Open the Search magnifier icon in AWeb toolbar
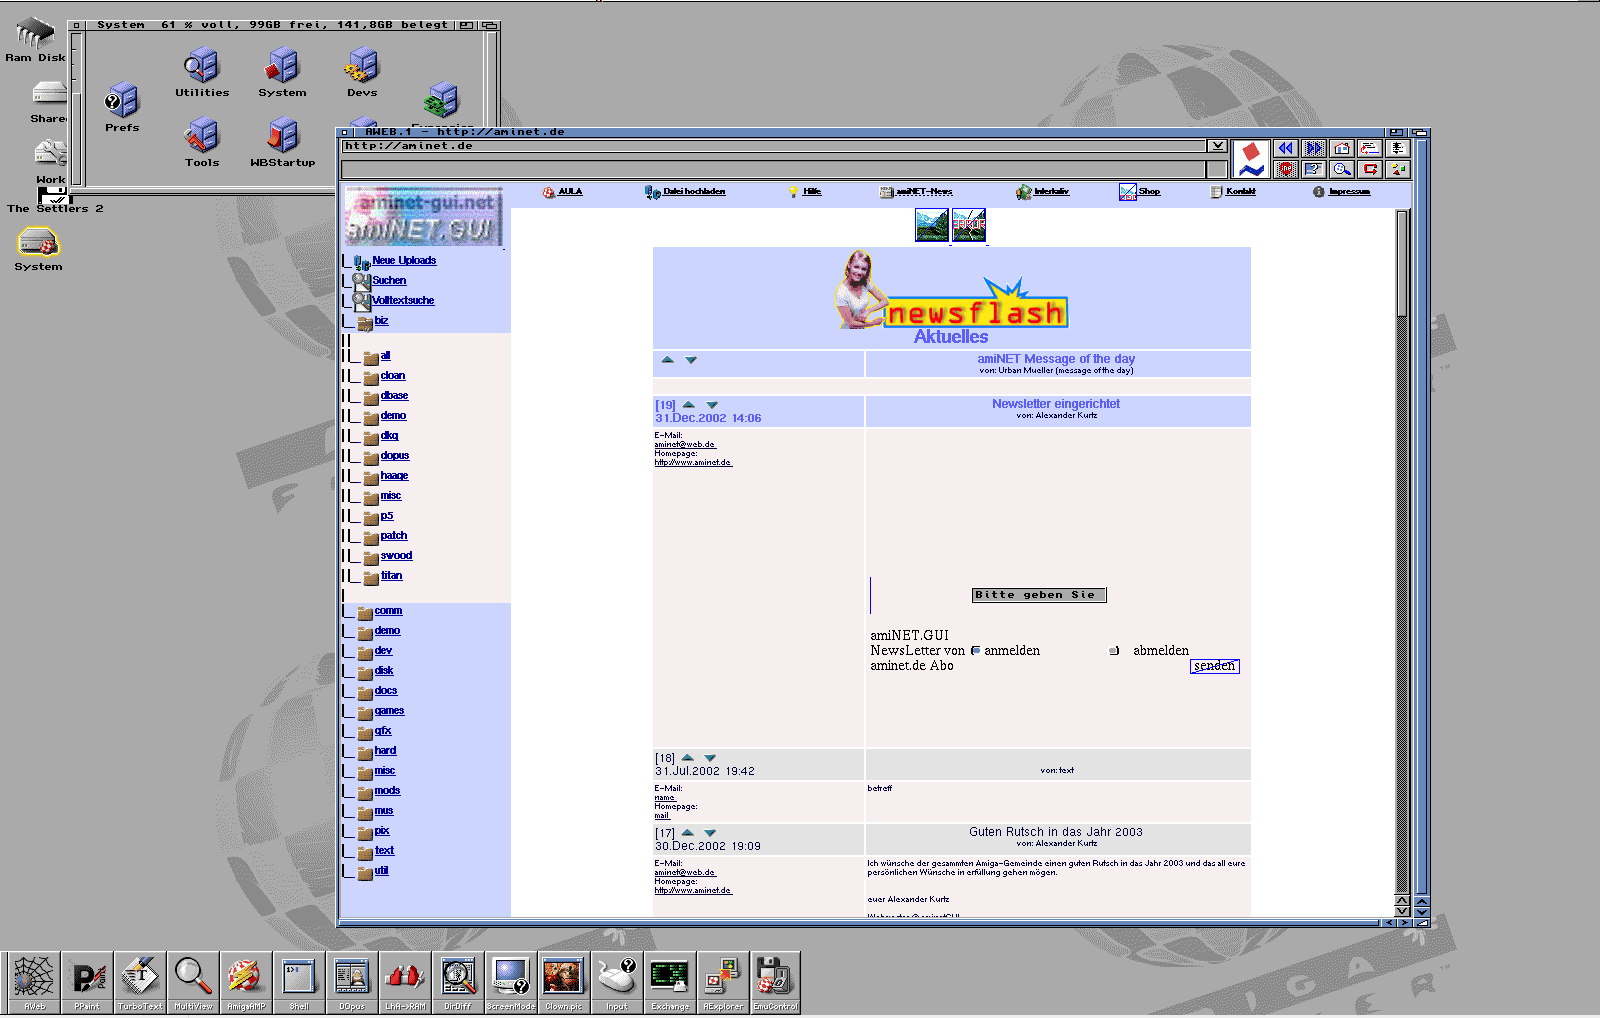 (x=1341, y=168)
